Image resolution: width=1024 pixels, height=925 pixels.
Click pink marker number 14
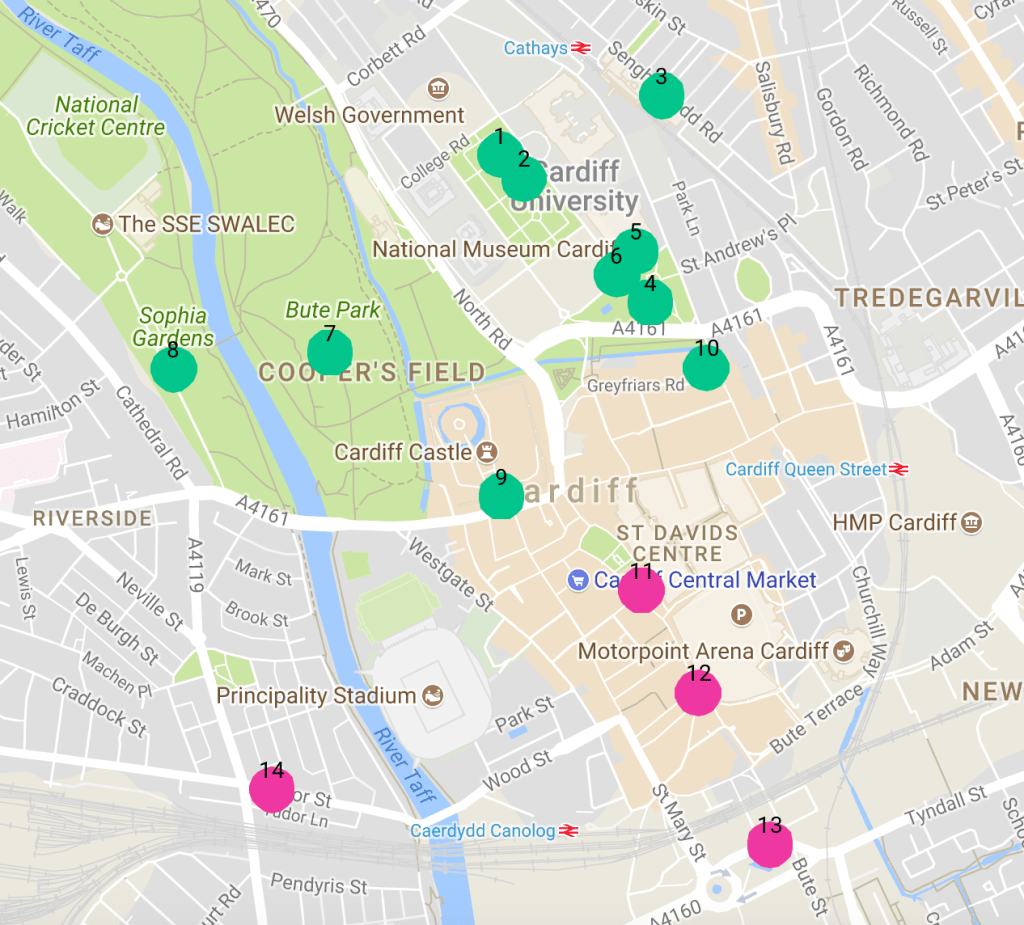click(x=272, y=789)
